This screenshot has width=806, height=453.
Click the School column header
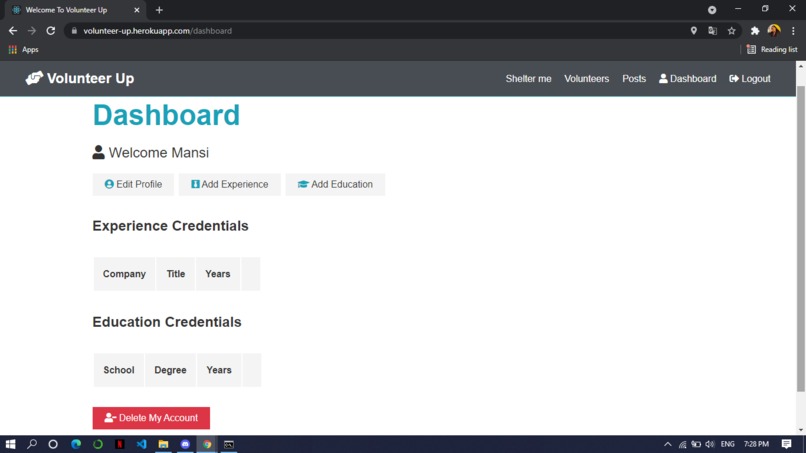point(119,370)
